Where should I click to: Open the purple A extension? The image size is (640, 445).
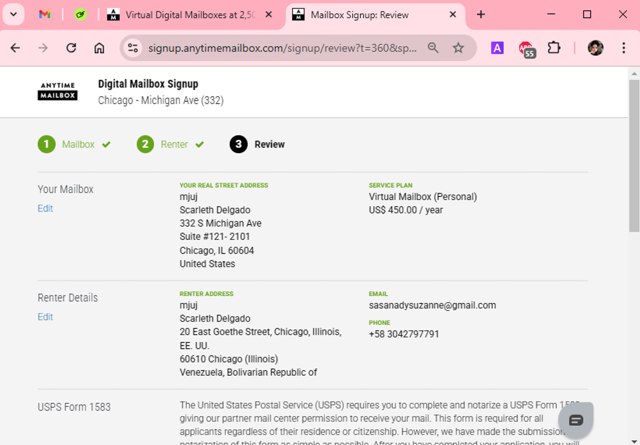point(497,48)
